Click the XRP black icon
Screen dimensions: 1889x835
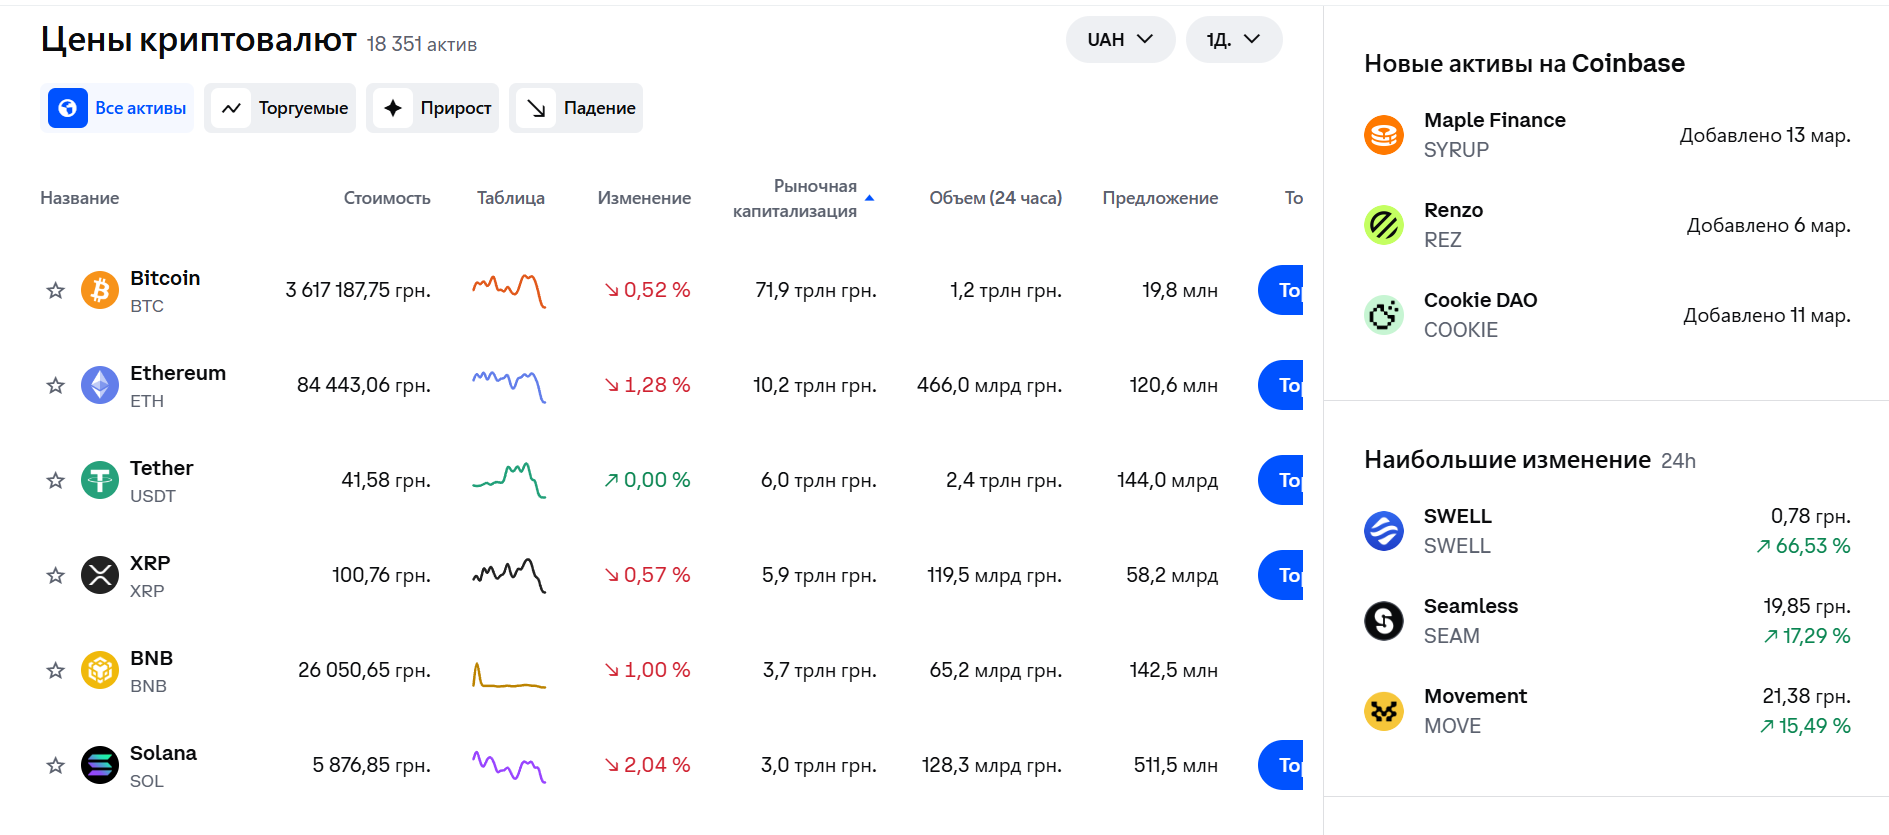coord(99,575)
